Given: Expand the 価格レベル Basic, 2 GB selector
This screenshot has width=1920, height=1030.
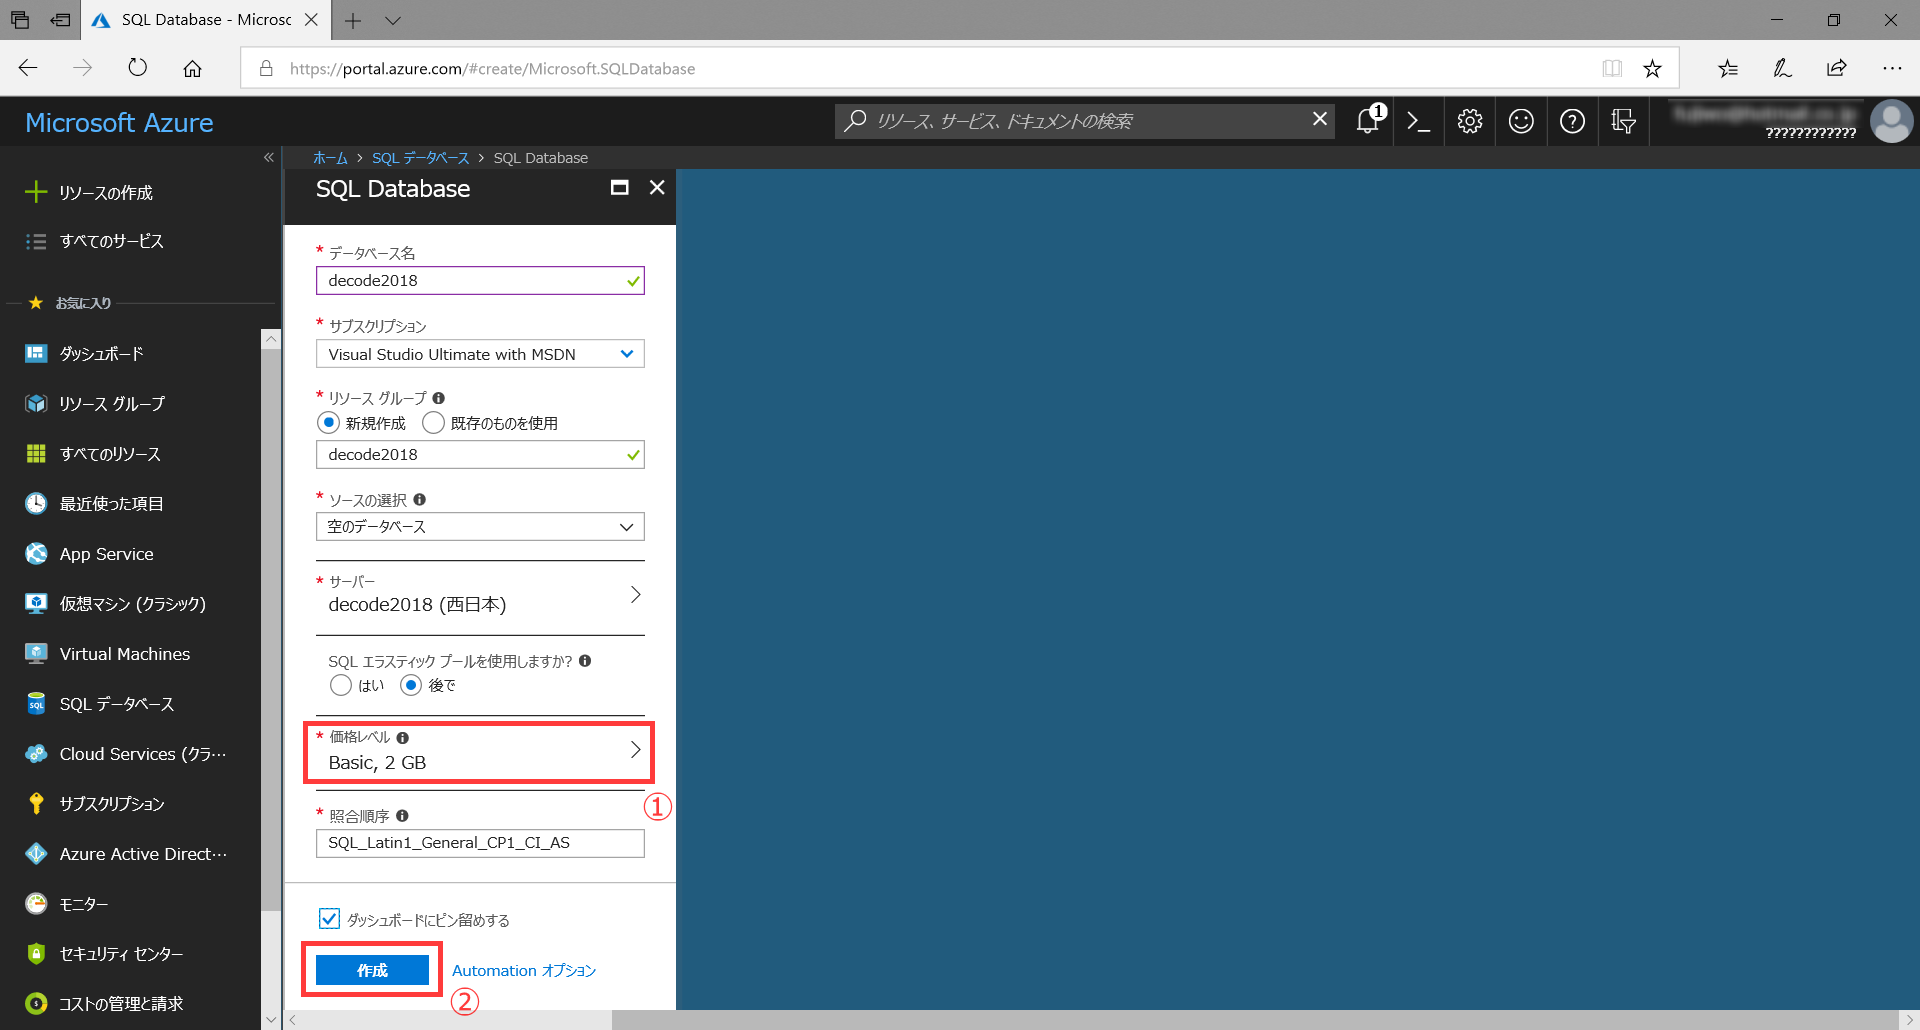Looking at the screenshot, I should pyautogui.click(x=480, y=751).
